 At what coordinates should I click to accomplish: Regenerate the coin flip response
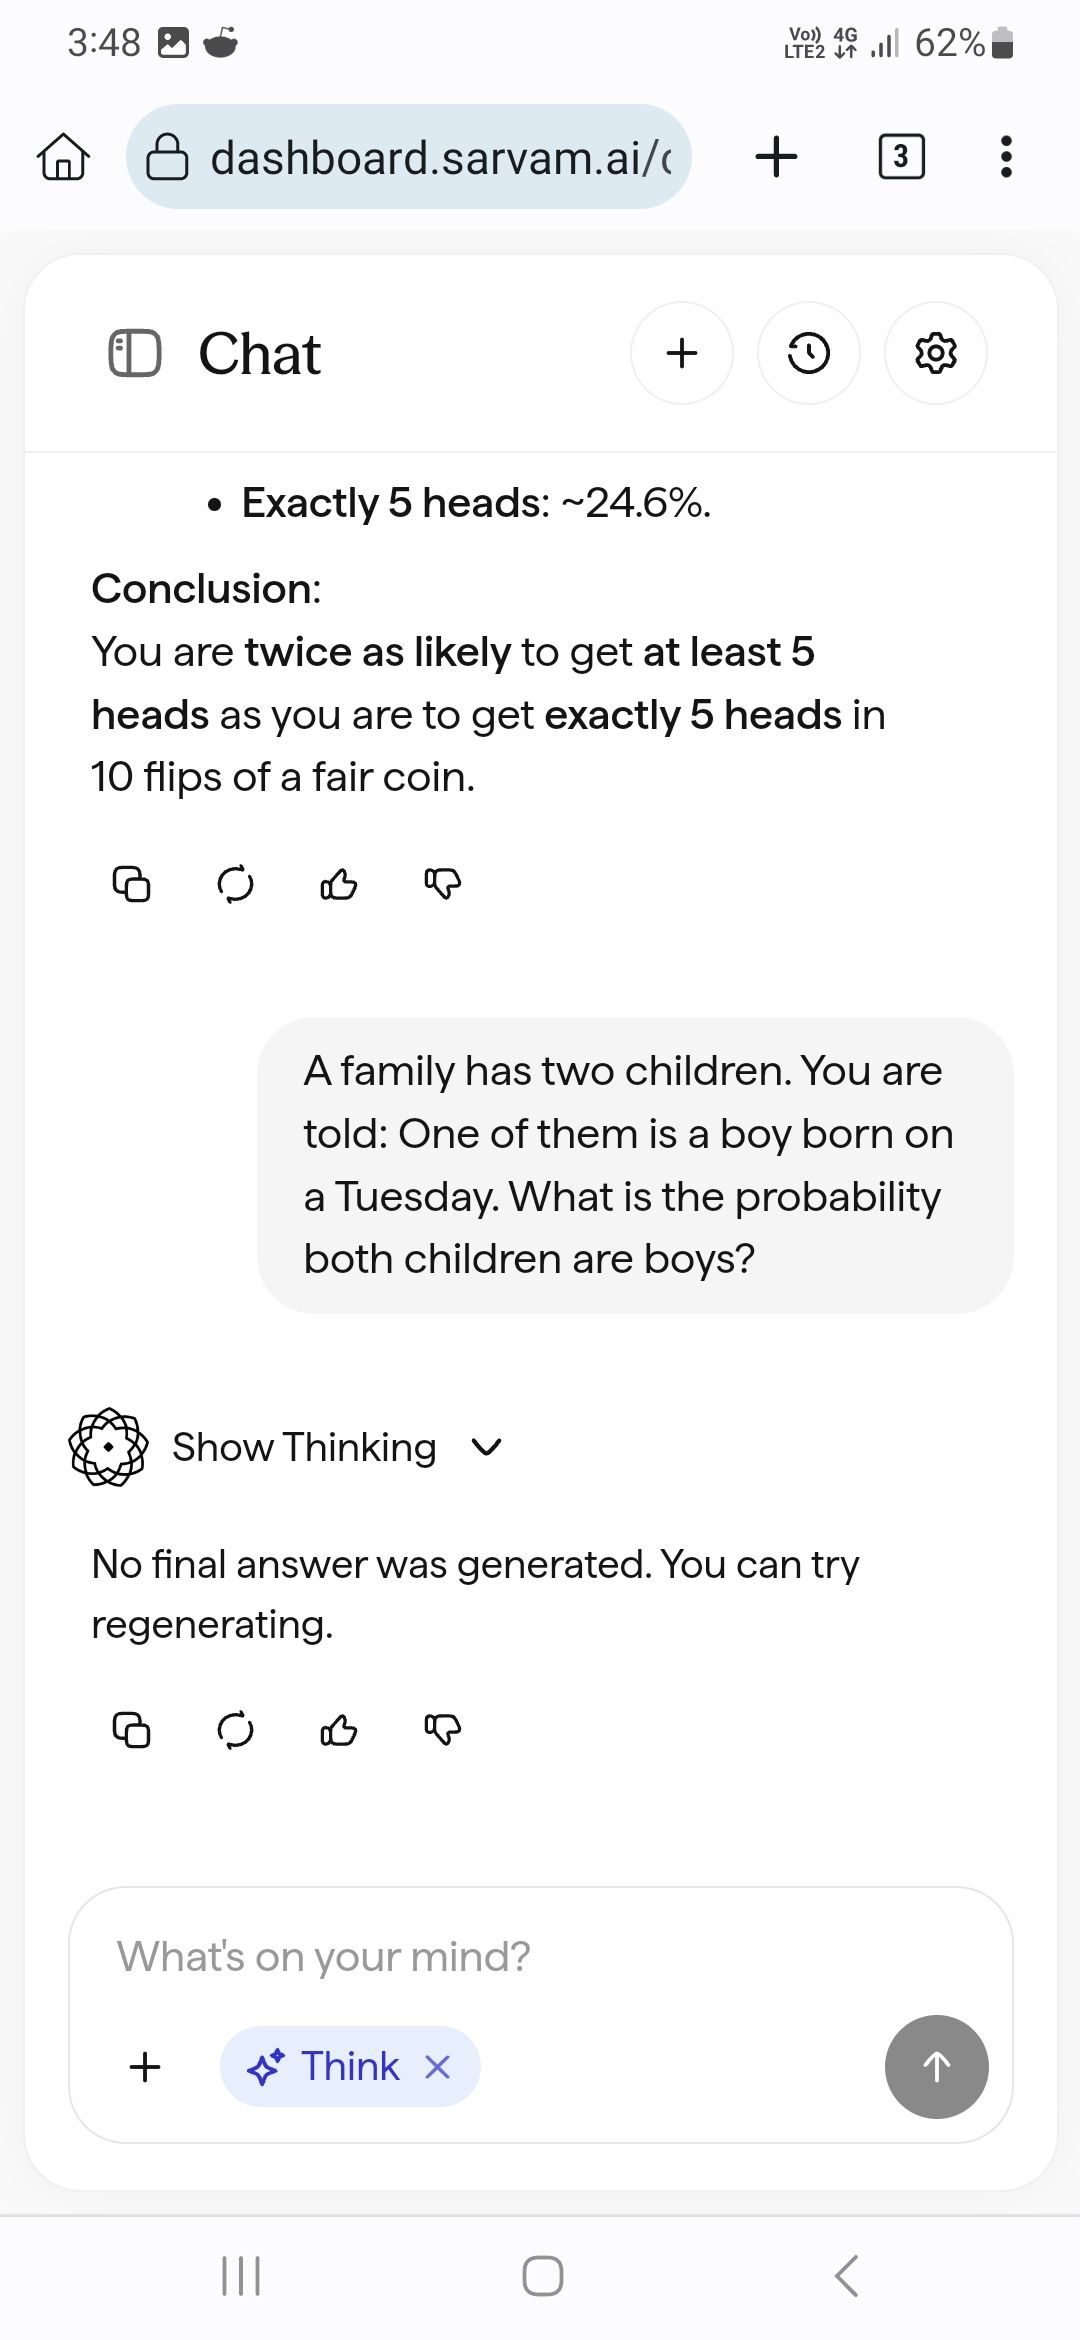[x=235, y=884]
